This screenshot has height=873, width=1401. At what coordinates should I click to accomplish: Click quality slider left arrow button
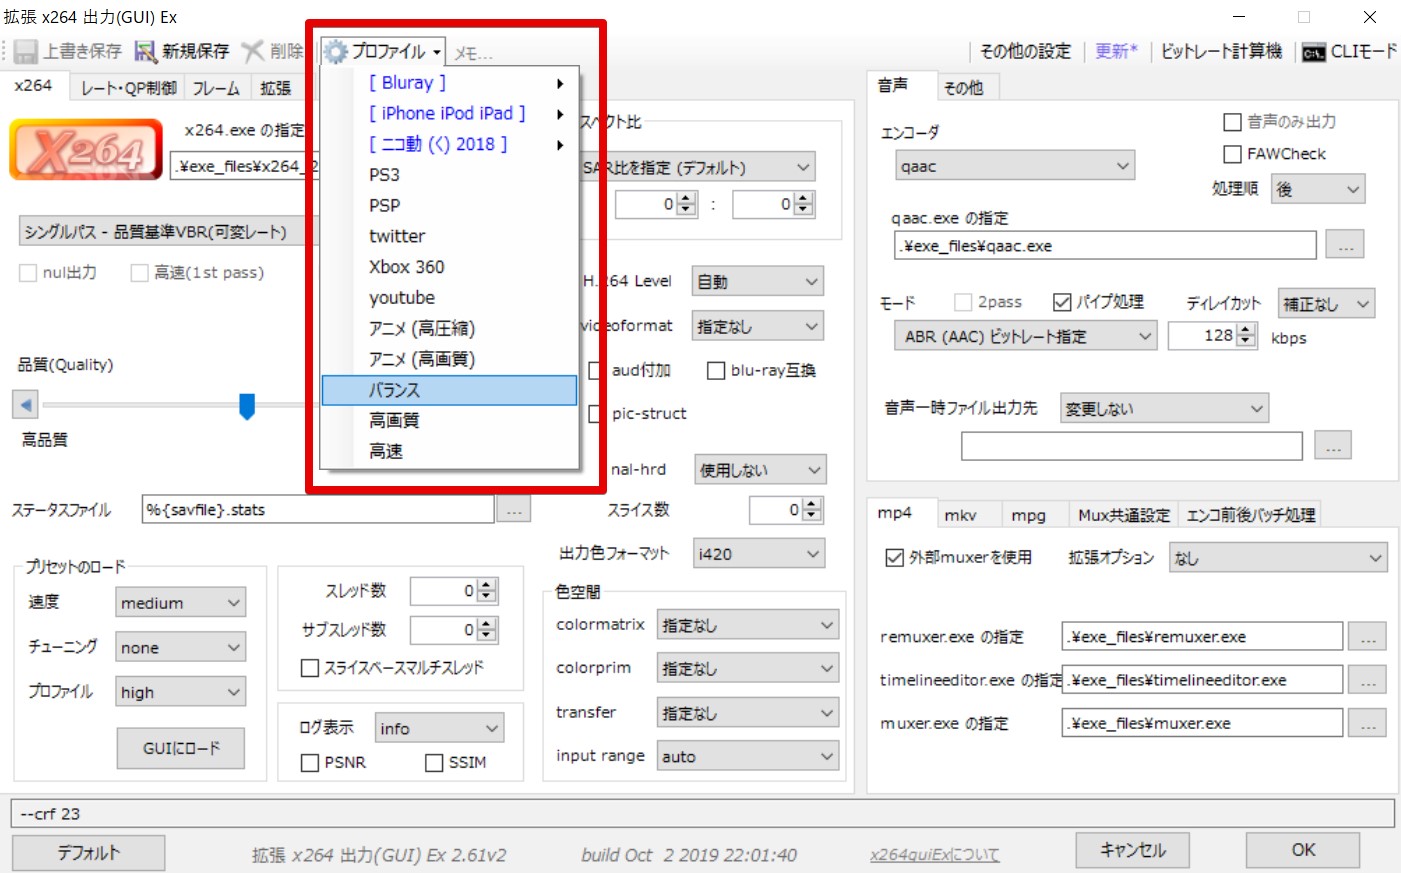tap(26, 405)
